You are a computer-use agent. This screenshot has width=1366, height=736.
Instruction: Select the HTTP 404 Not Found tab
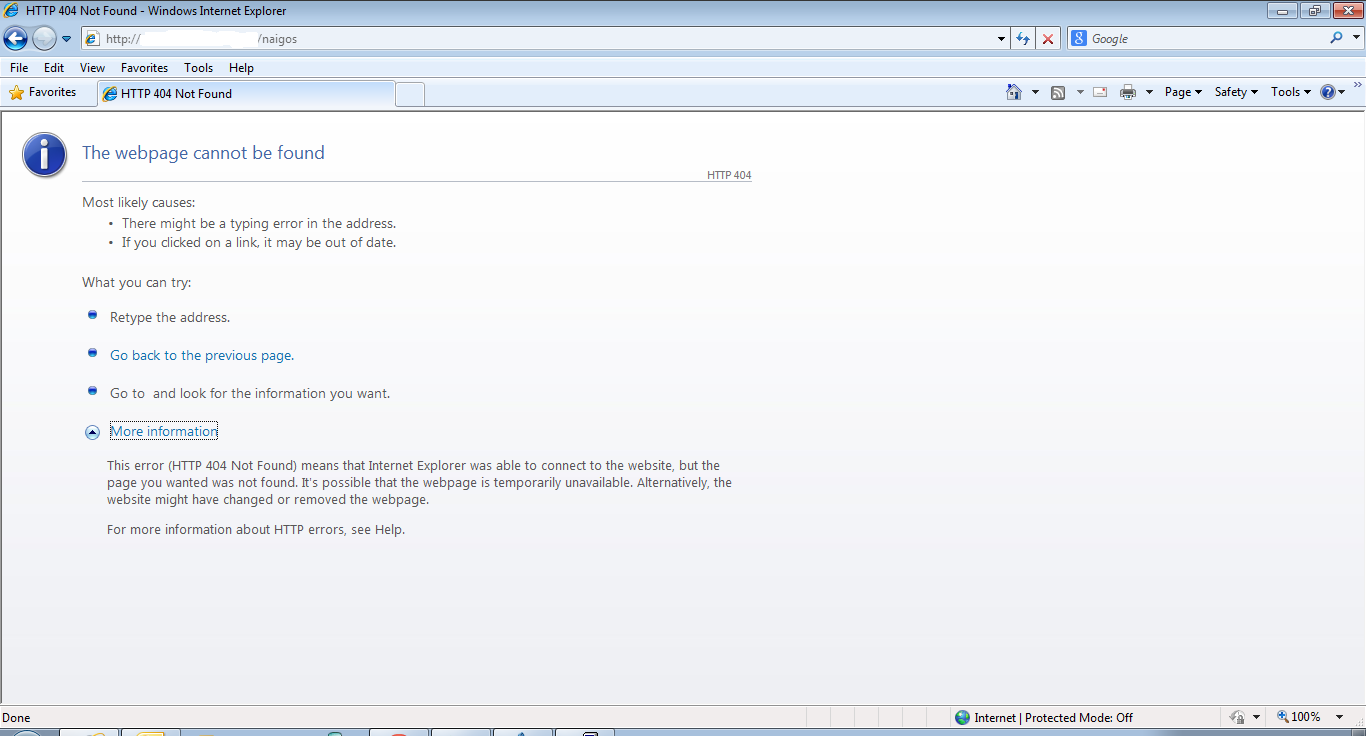click(245, 94)
